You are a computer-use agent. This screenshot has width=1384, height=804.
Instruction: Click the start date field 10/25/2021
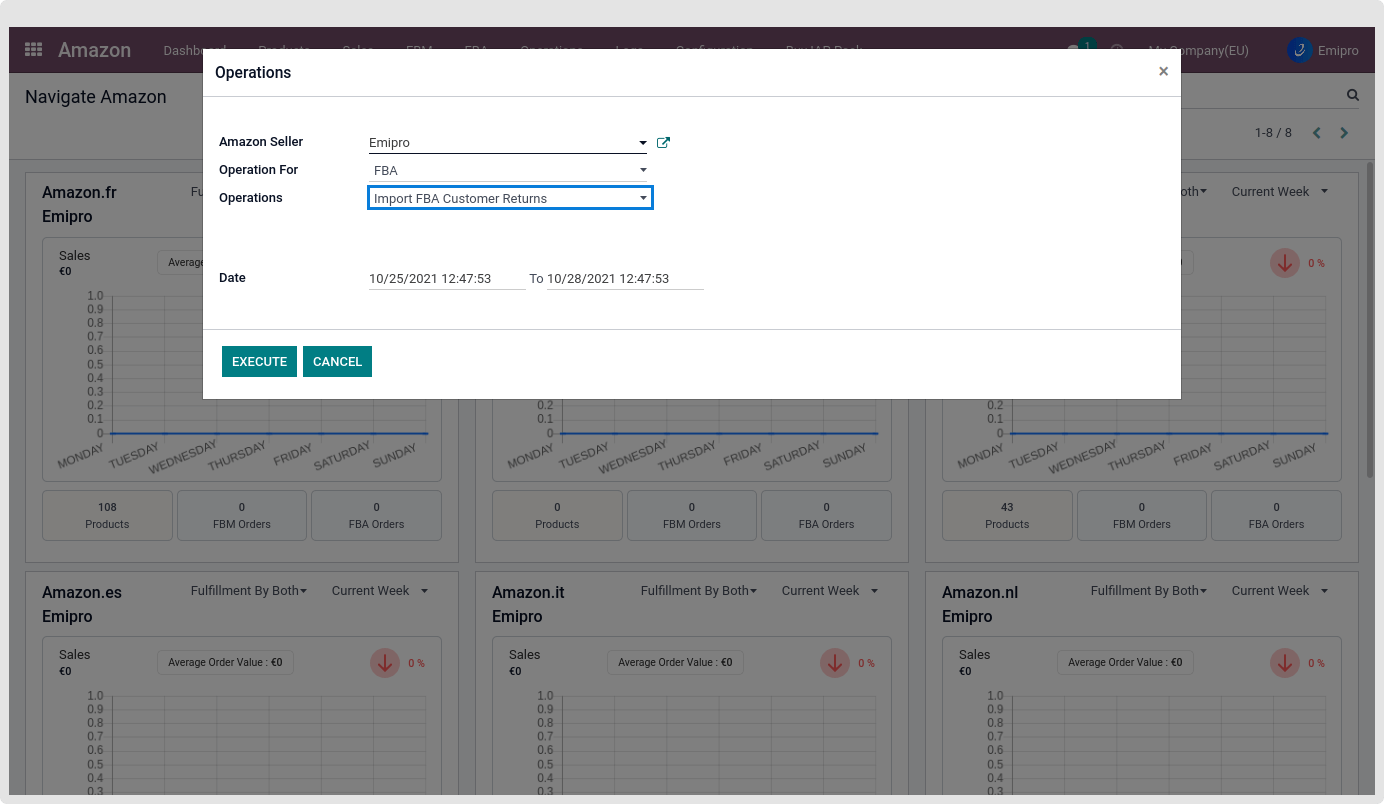[x=446, y=279]
